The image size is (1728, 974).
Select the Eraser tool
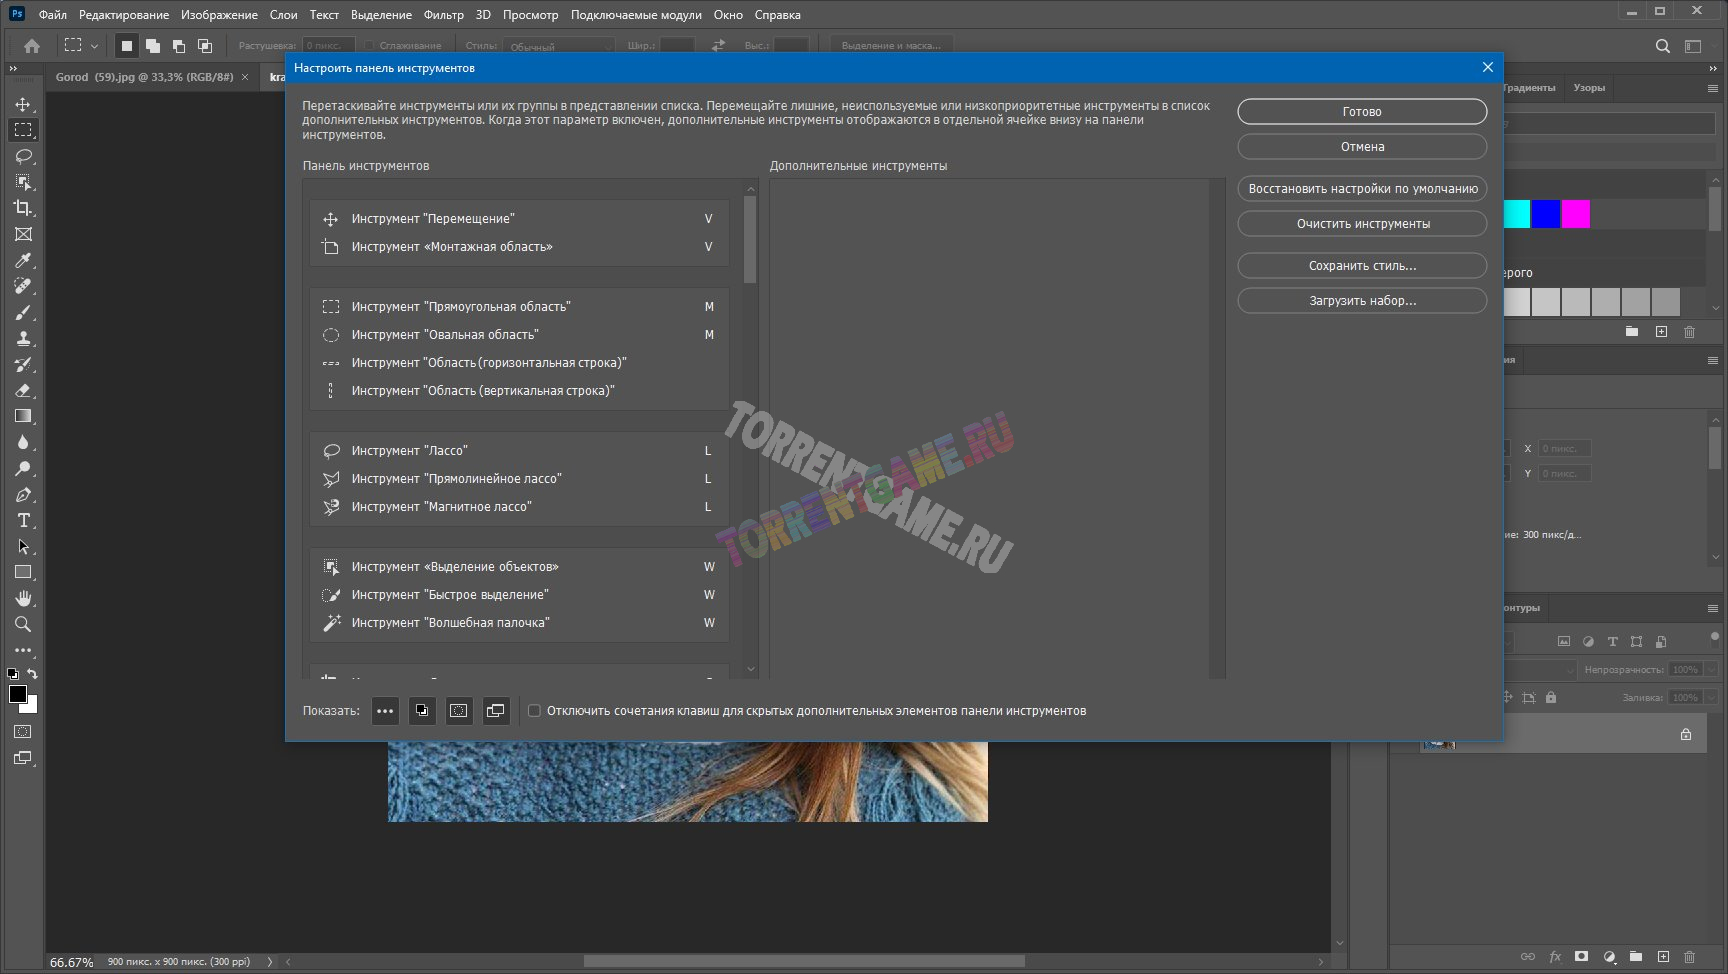click(23, 390)
